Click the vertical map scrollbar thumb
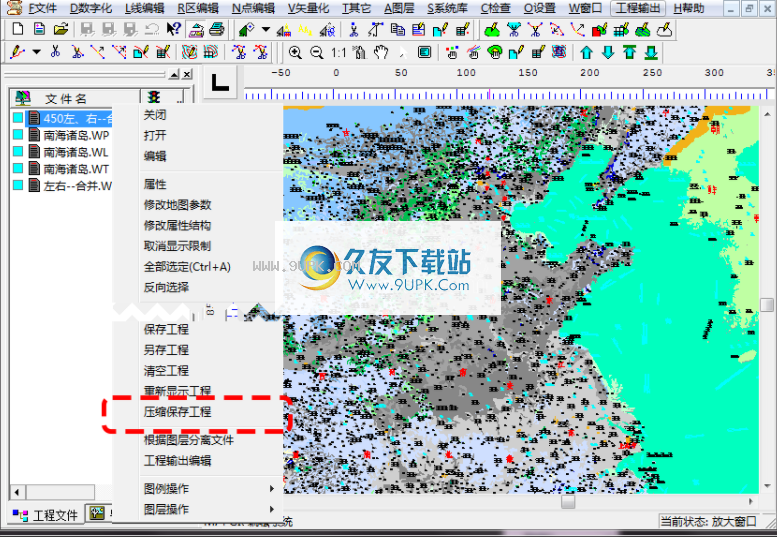777x537 pixels. 767,304
